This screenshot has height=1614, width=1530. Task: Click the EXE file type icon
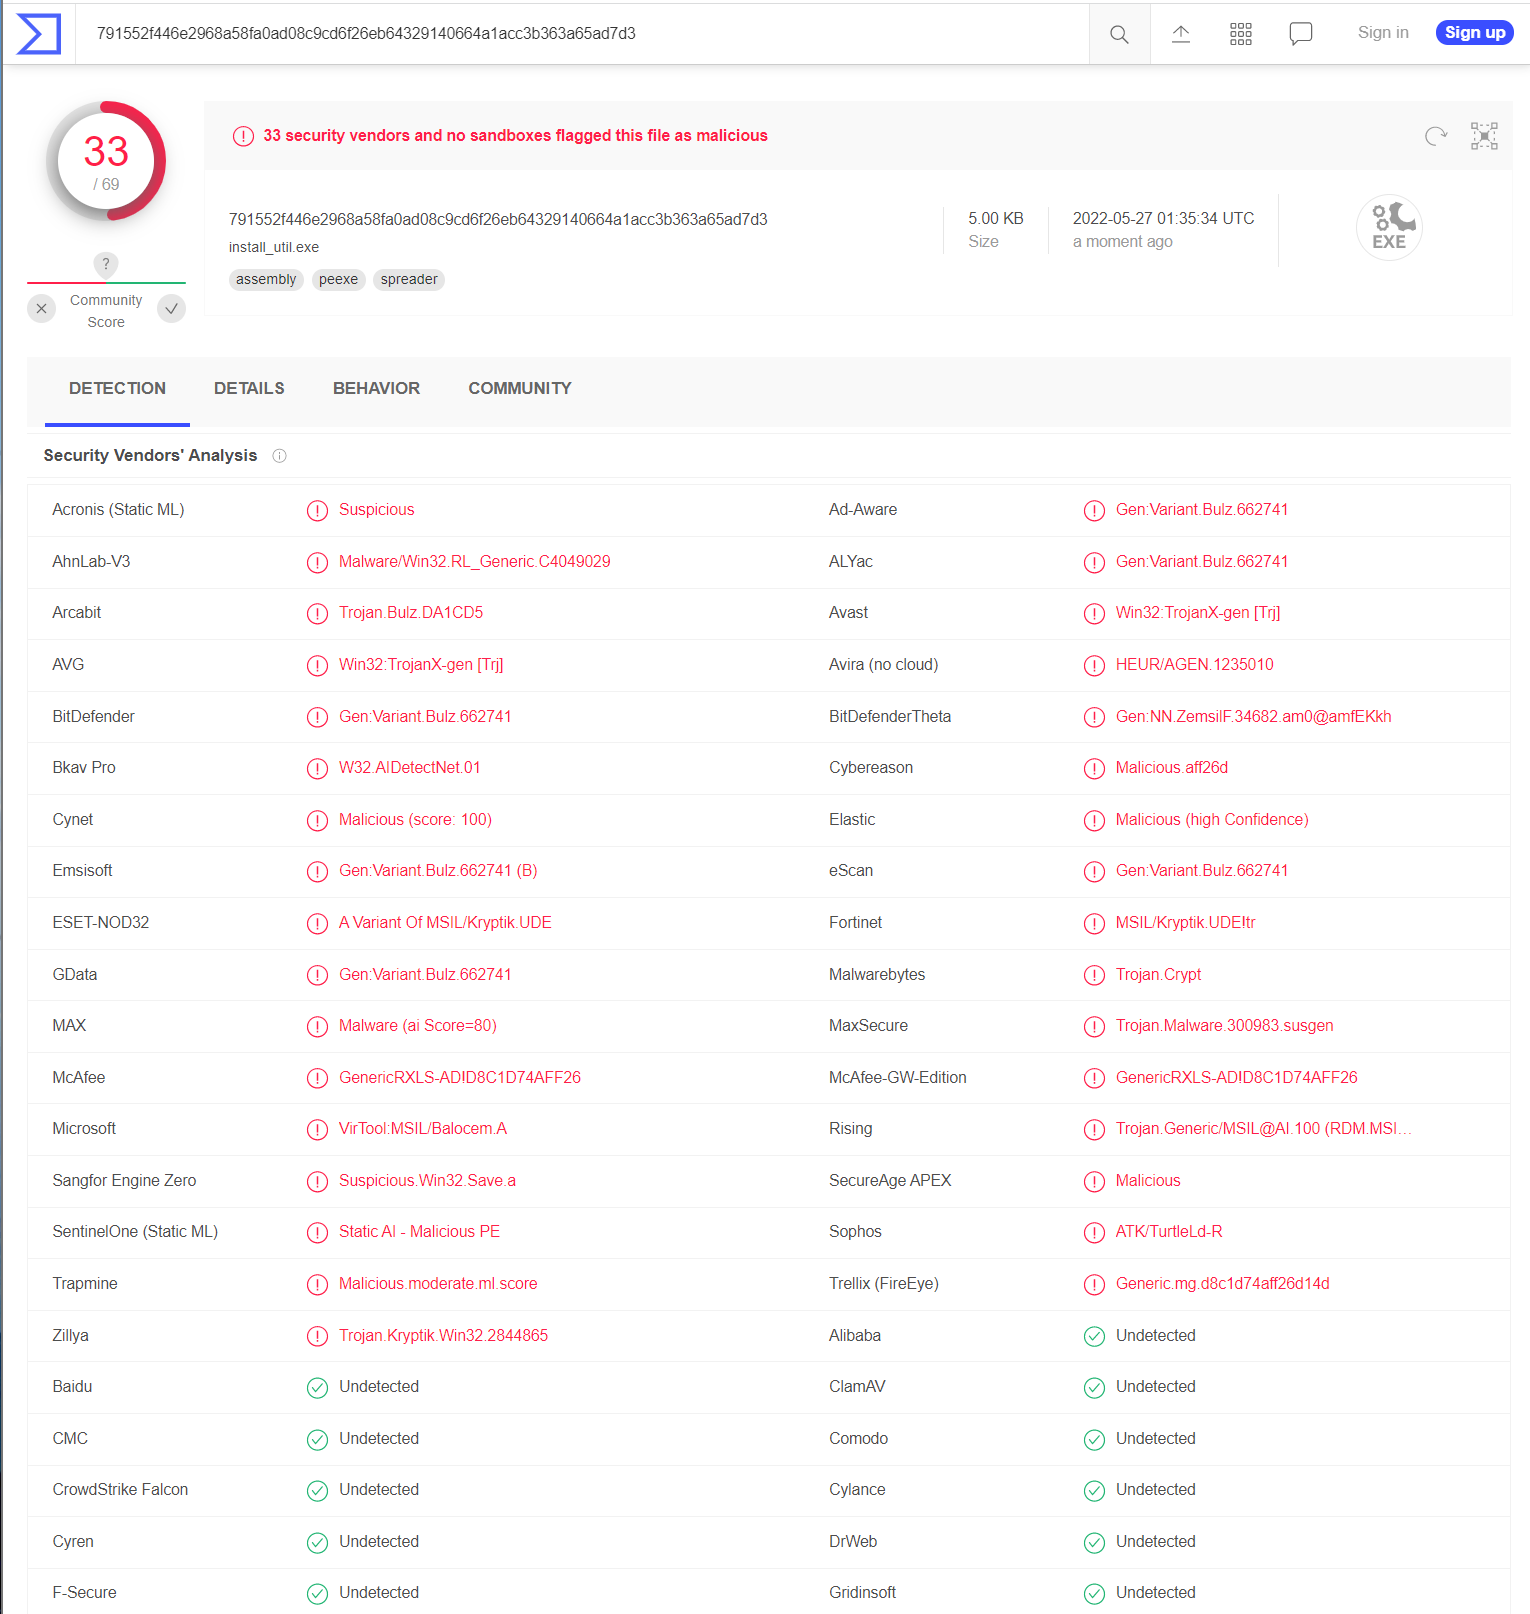coord(1389,228)
